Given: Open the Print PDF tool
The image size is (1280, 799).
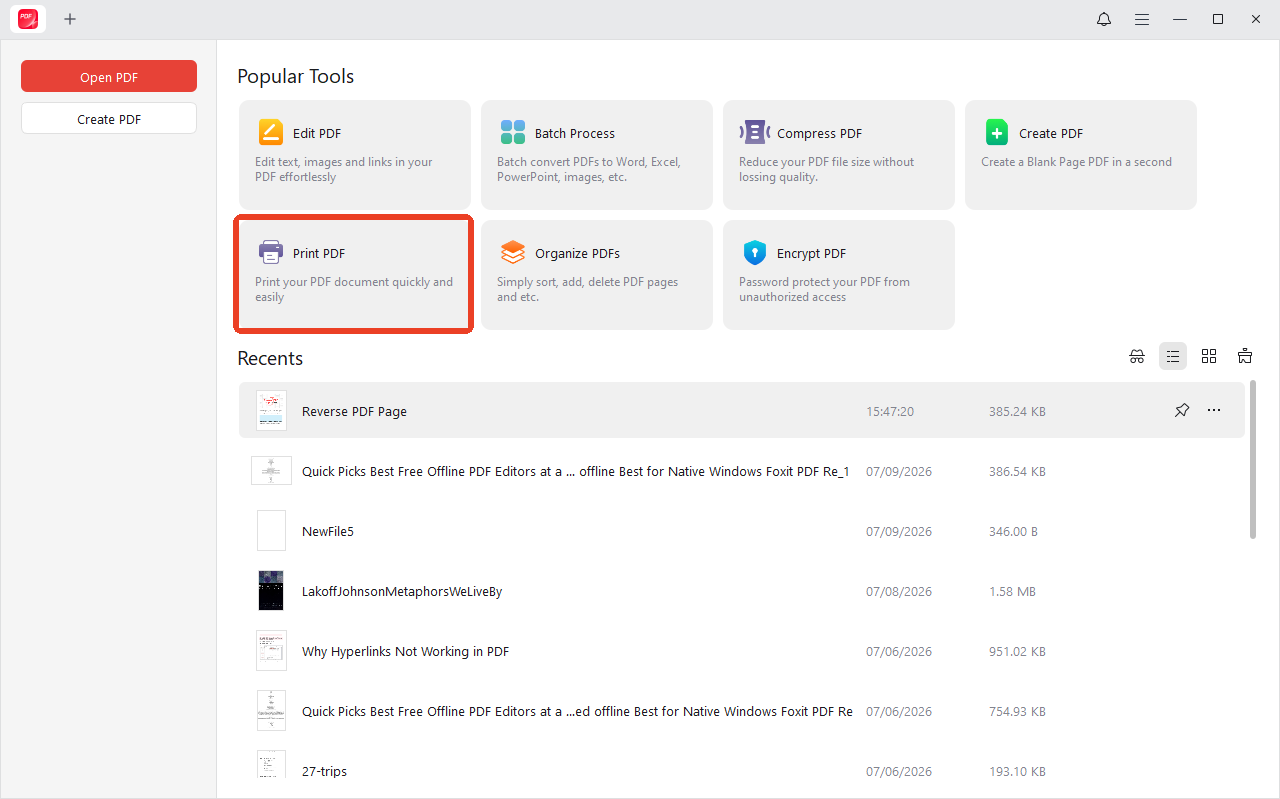Looking at the screenshot, I should [x=354, y=275].
